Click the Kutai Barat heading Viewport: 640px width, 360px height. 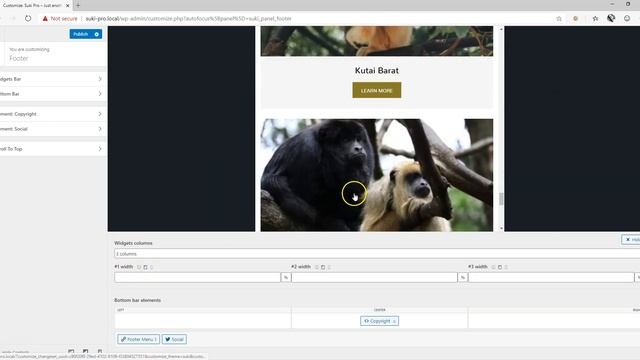pyautogui.click(x=377, y=71)
